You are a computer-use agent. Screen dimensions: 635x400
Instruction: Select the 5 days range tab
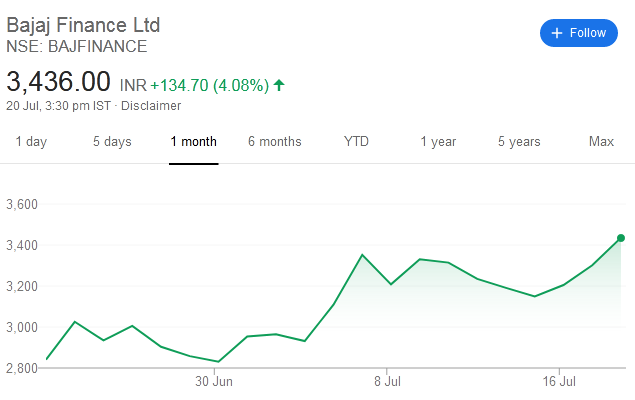[112, 142]
